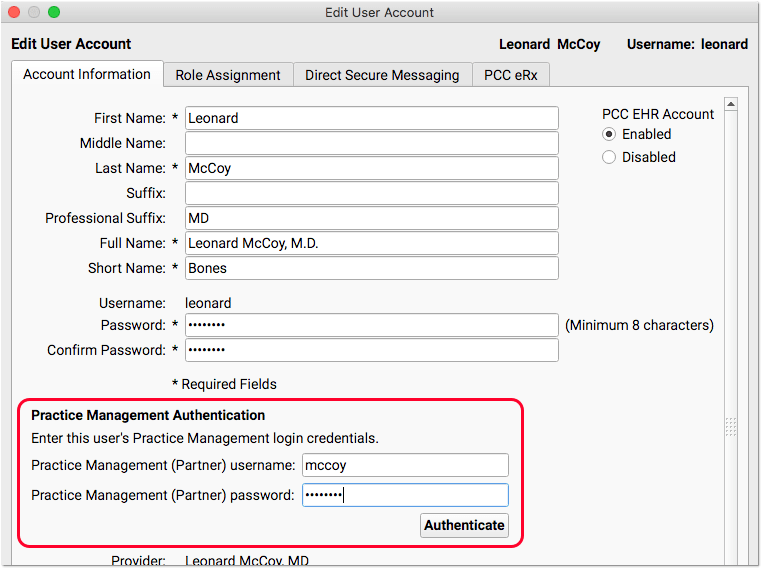
Task: Zoom window with green title bar button
Action: [x=54, y=12]
